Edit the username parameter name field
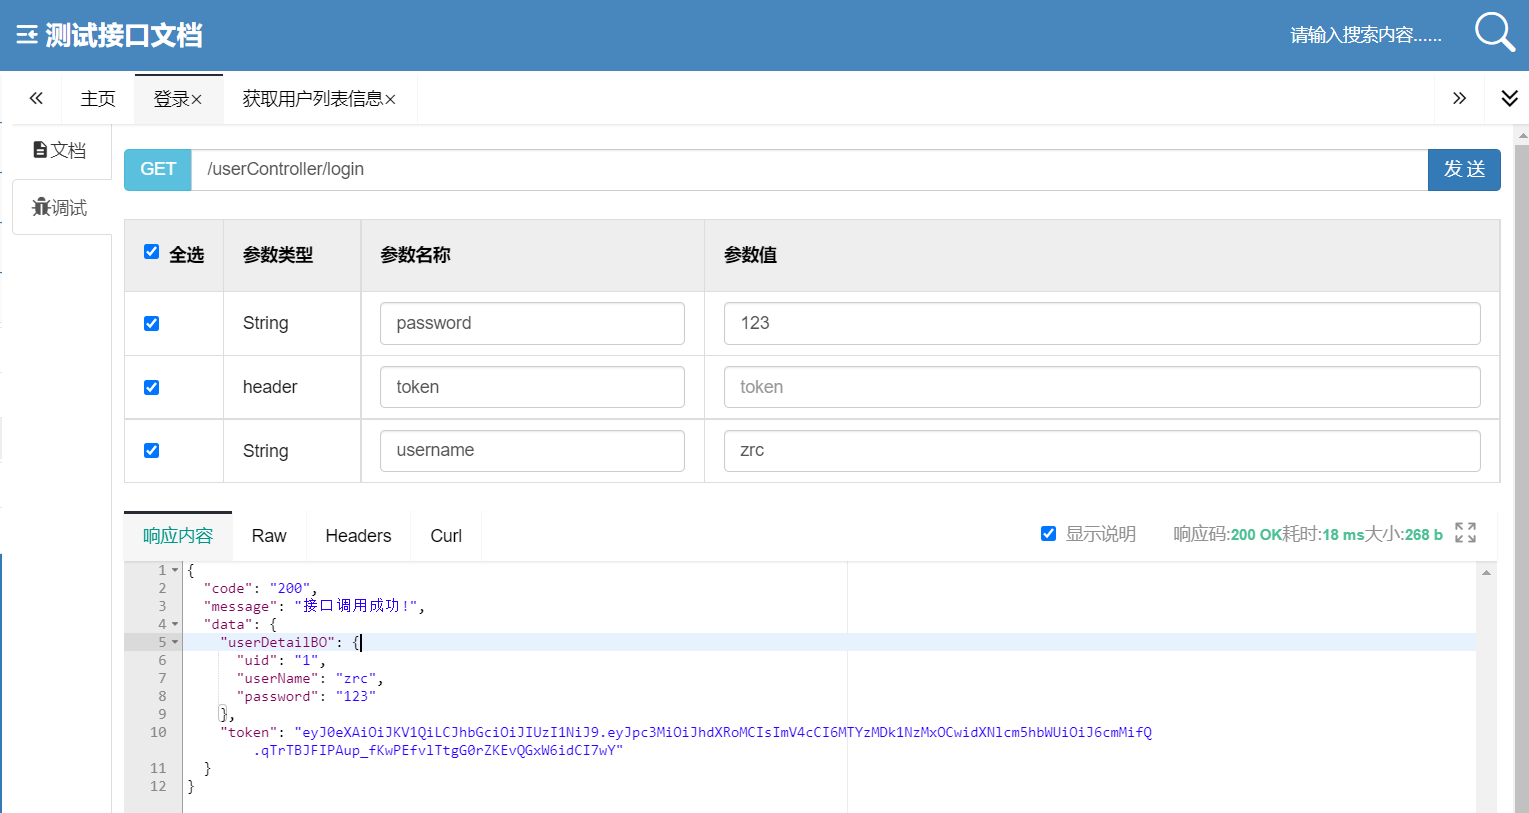 point(532,451)
